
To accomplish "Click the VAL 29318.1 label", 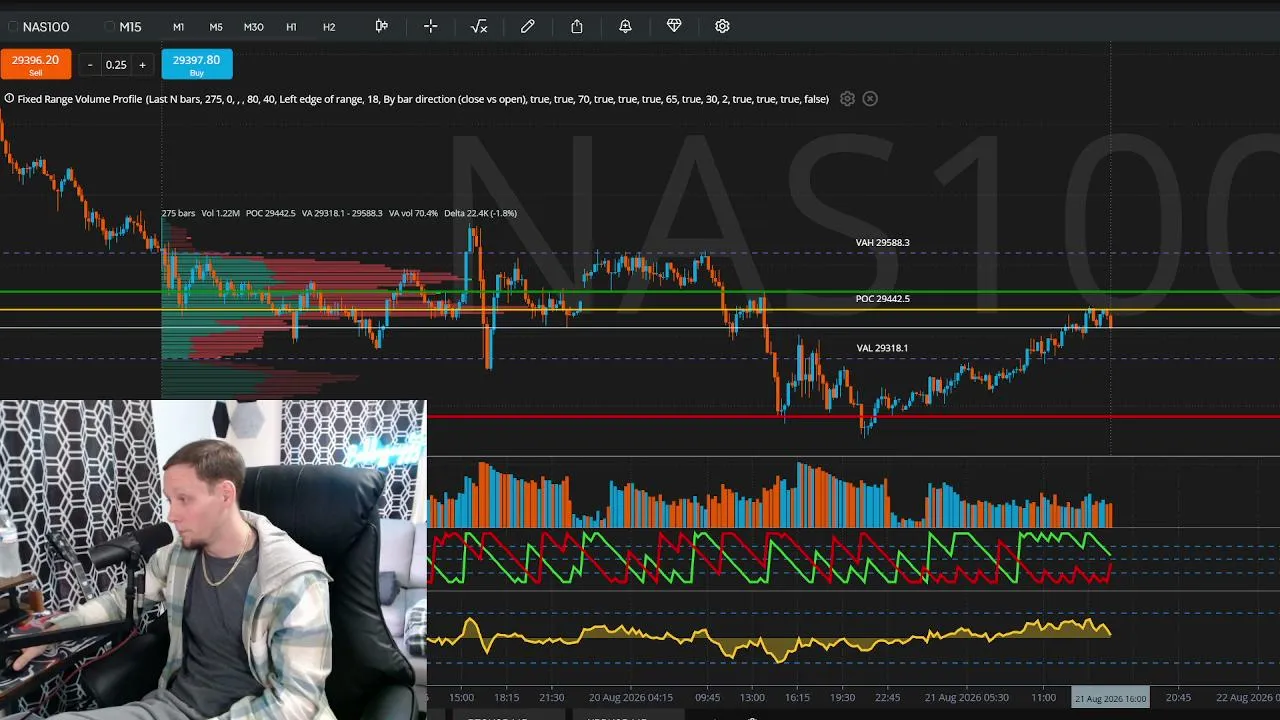I will coord(883,348).
